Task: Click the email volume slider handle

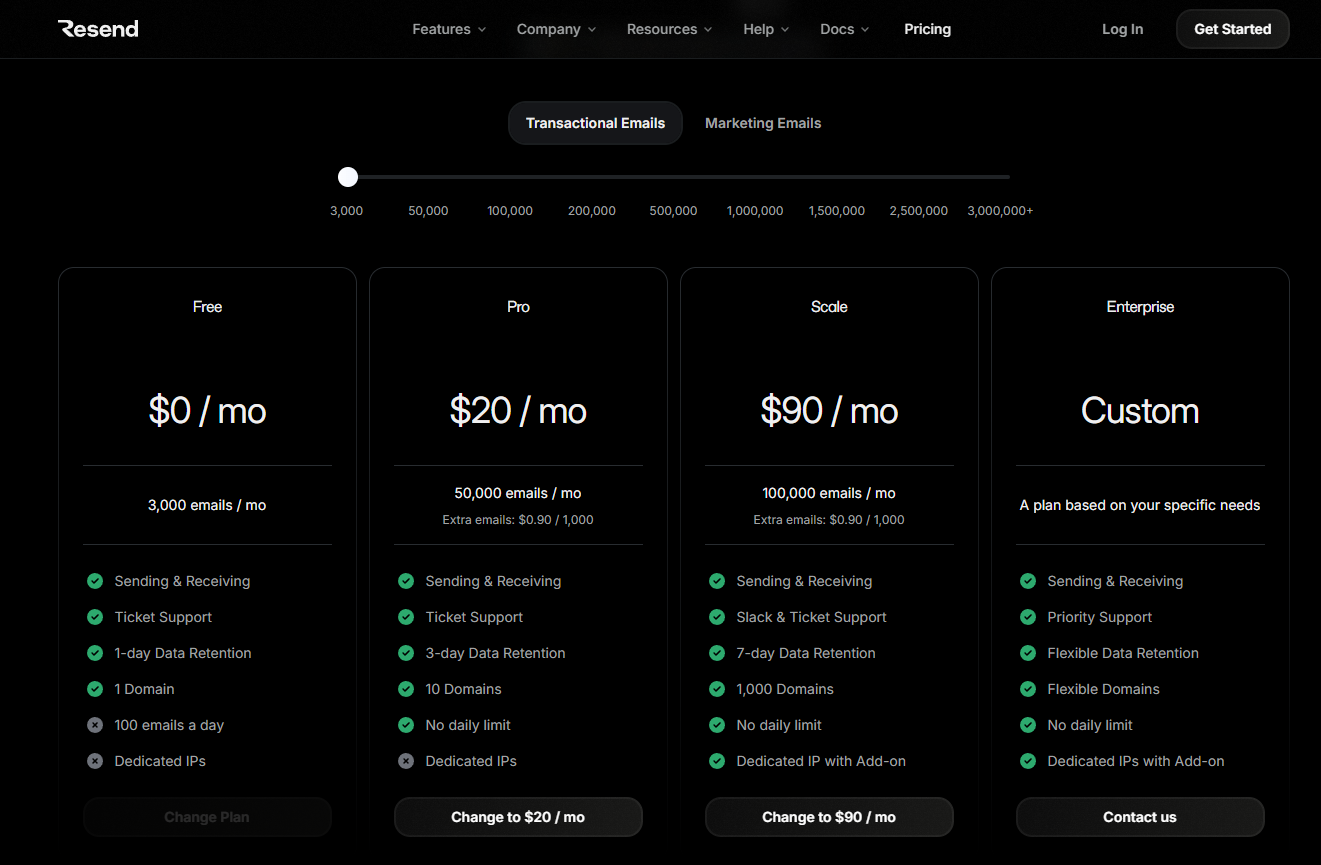Action: click(347, 177)
